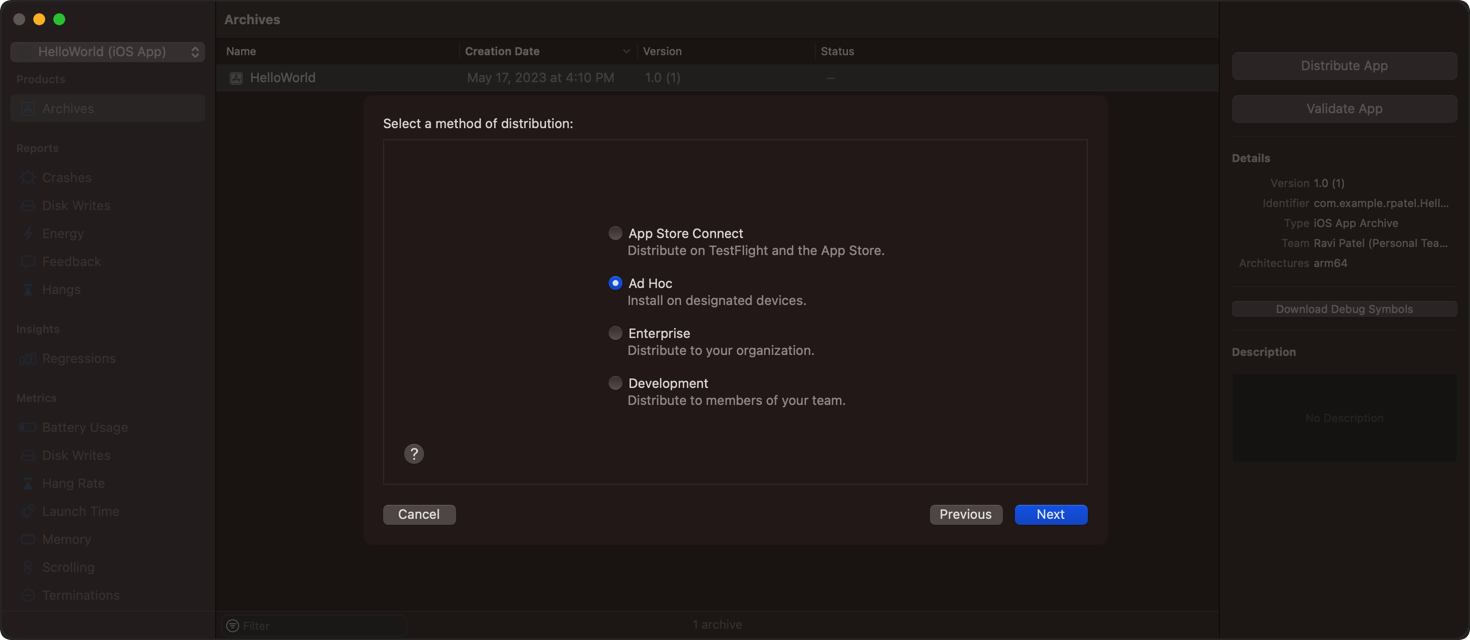Open the Launch Time metric icon
The width and height of the screenshot is (1470, 640).
(x=28, y=511)
